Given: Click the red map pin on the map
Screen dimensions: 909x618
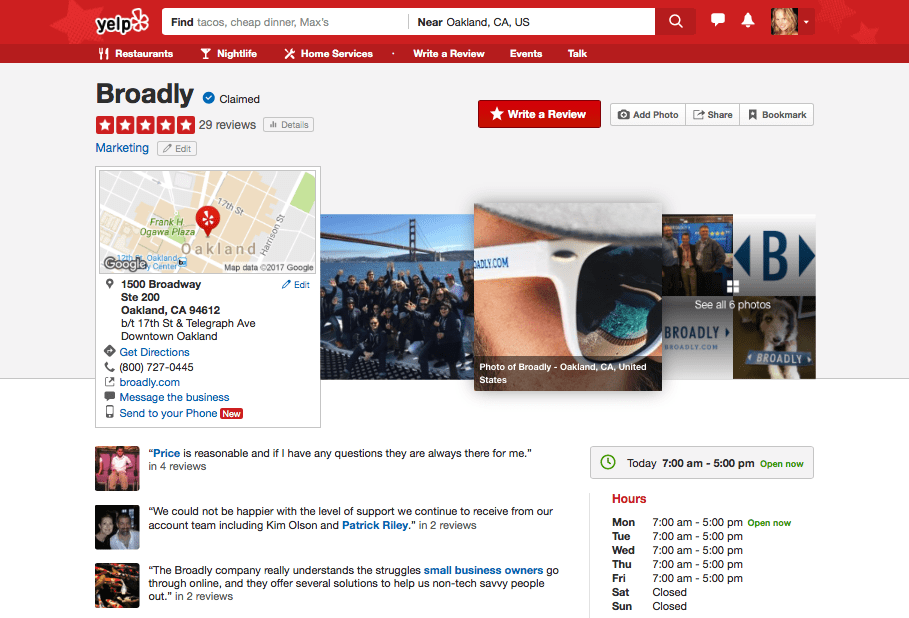Looking at the screenshot, I should (208, 218).
